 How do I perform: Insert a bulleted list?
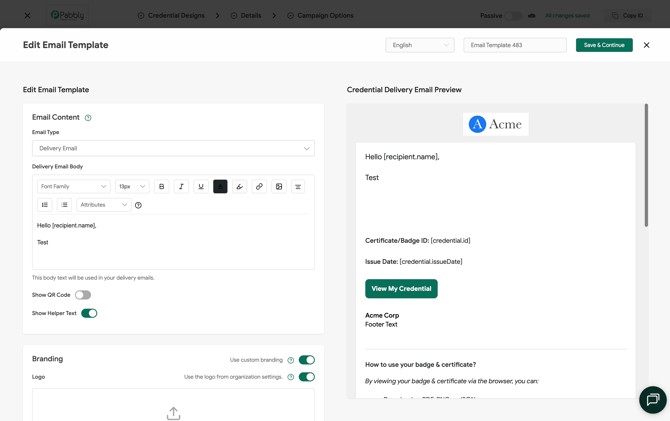point(64,205)
